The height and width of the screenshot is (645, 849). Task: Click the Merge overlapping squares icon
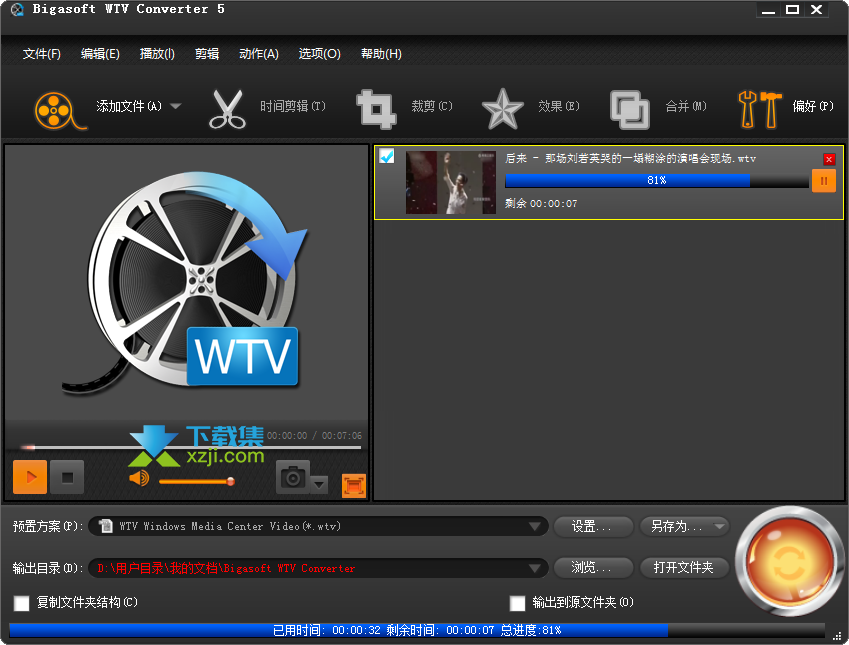pos(630,110)
